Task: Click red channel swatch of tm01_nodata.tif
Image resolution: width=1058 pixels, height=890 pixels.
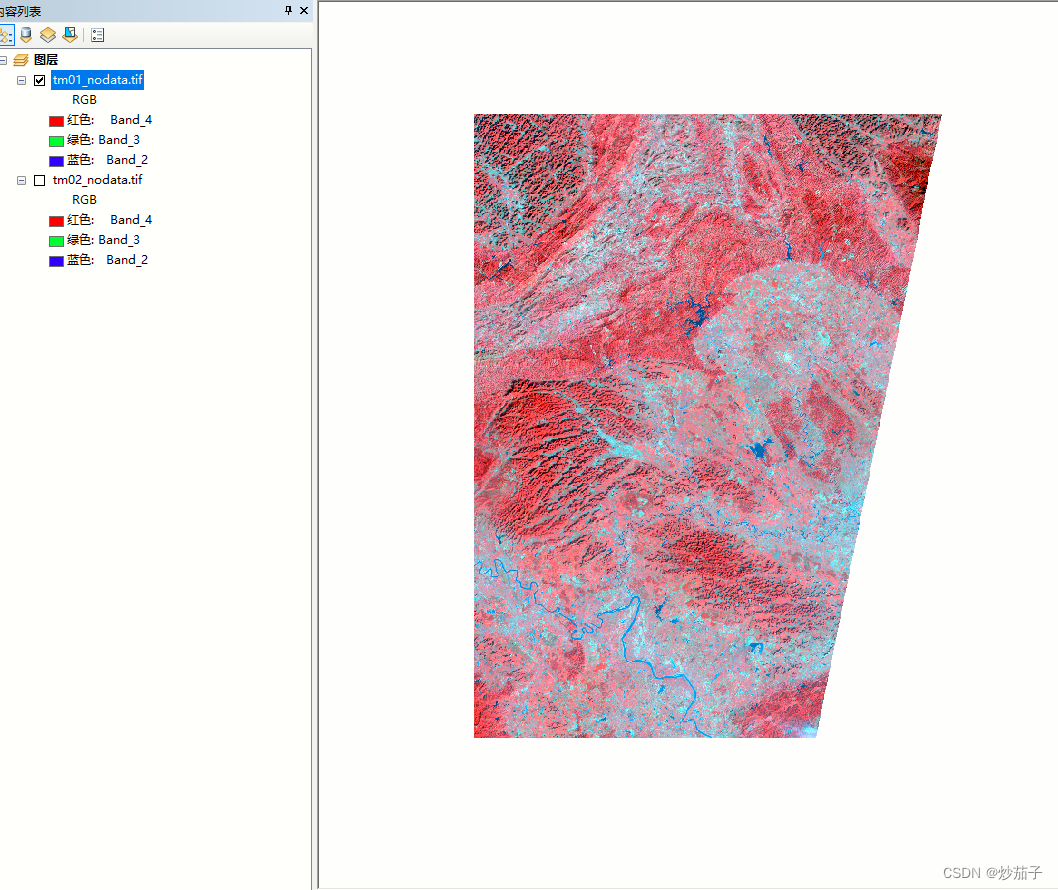Action: tap(57, 121)
